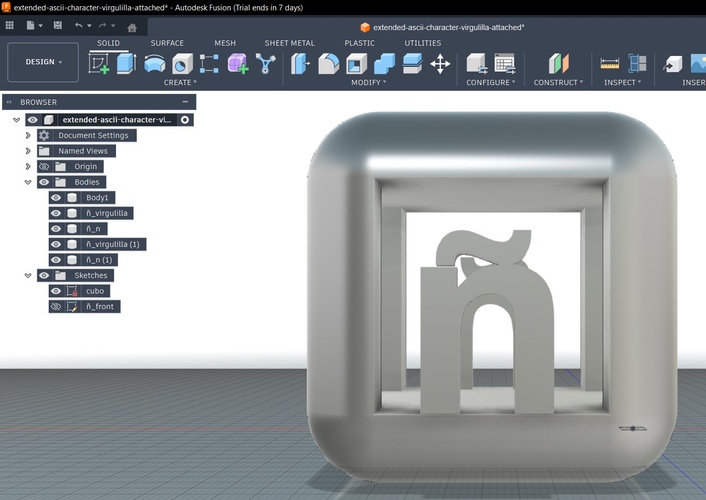Open the Configuration table icon
706x500 pixels.
pos(505,64)
